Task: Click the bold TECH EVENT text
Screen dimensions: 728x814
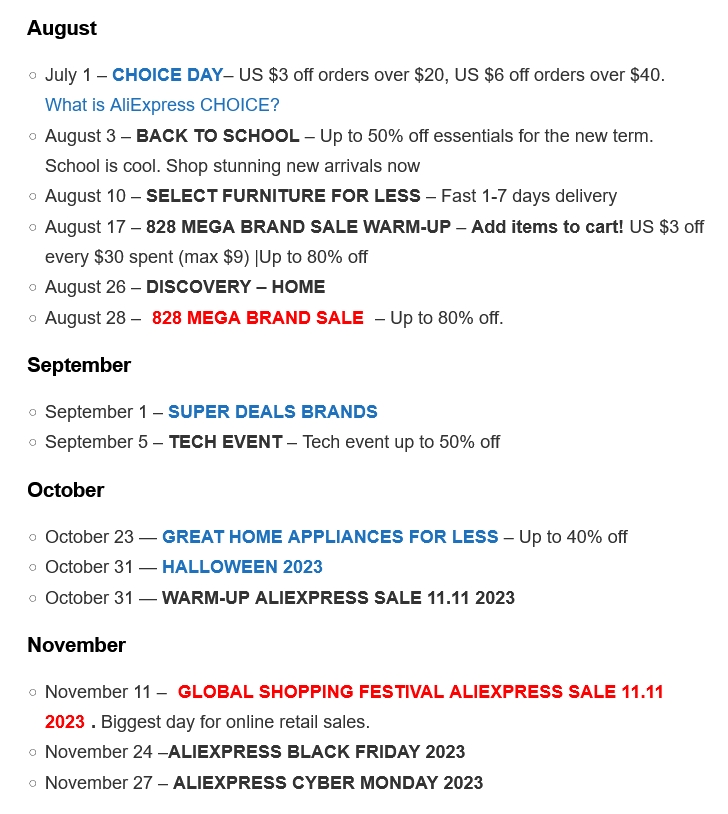Action: (225, 442)
